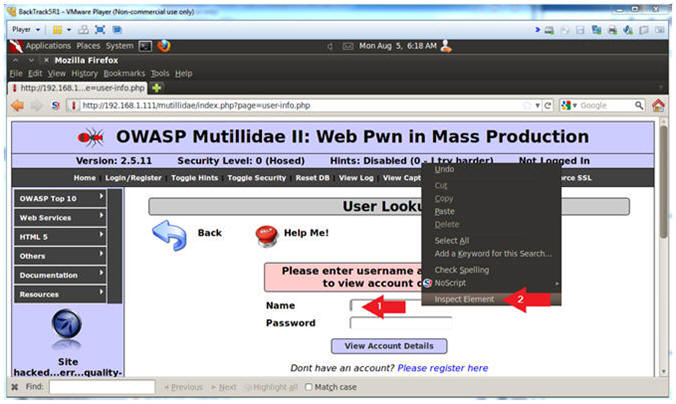Click the View Account Details button
676x404 pixels.
389,346
